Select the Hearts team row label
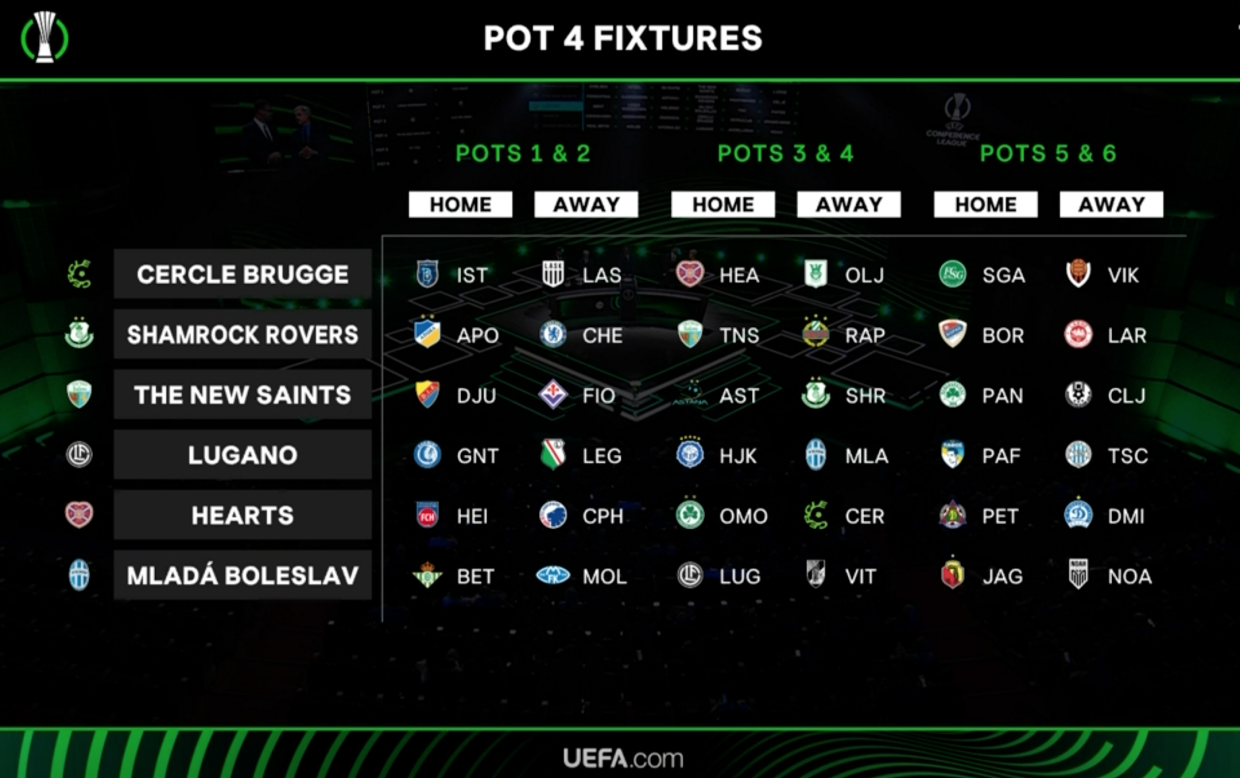Image resolution: width=1240 pixels, height=778 pixels. click(x=243, y=515)
